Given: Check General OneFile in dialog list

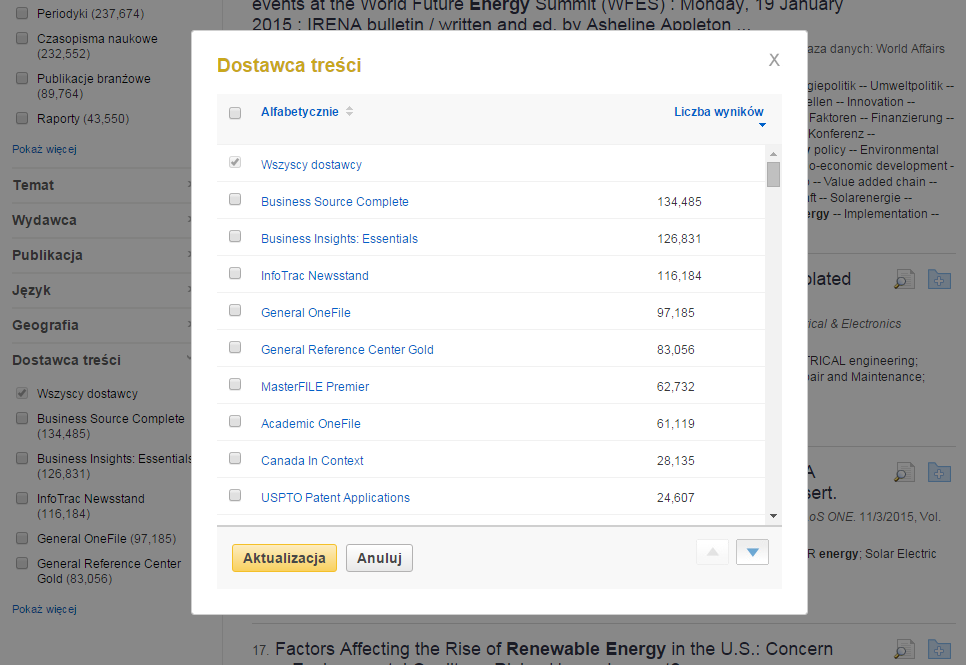Looking at the screenshot, I should (235, 310).
